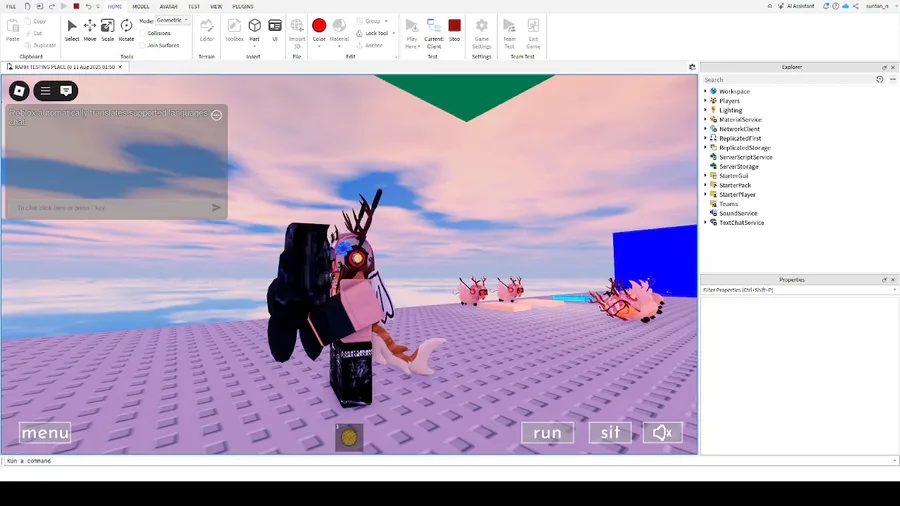
Task: Click the Anchor button
Action: (370, 45)
